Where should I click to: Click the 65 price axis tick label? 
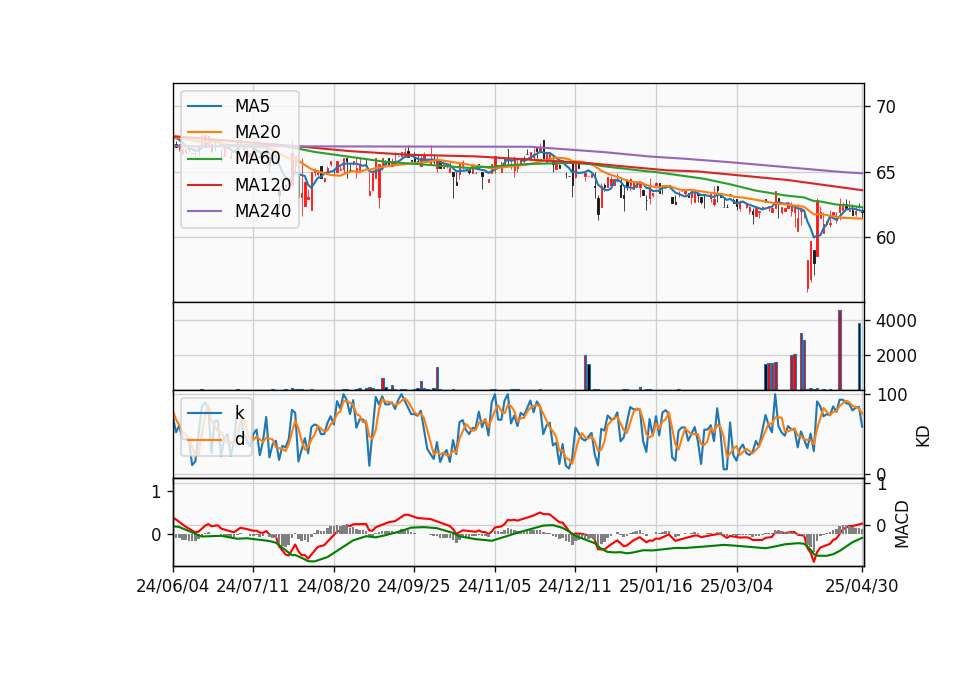pyautogui.click(x=886, y=173)
